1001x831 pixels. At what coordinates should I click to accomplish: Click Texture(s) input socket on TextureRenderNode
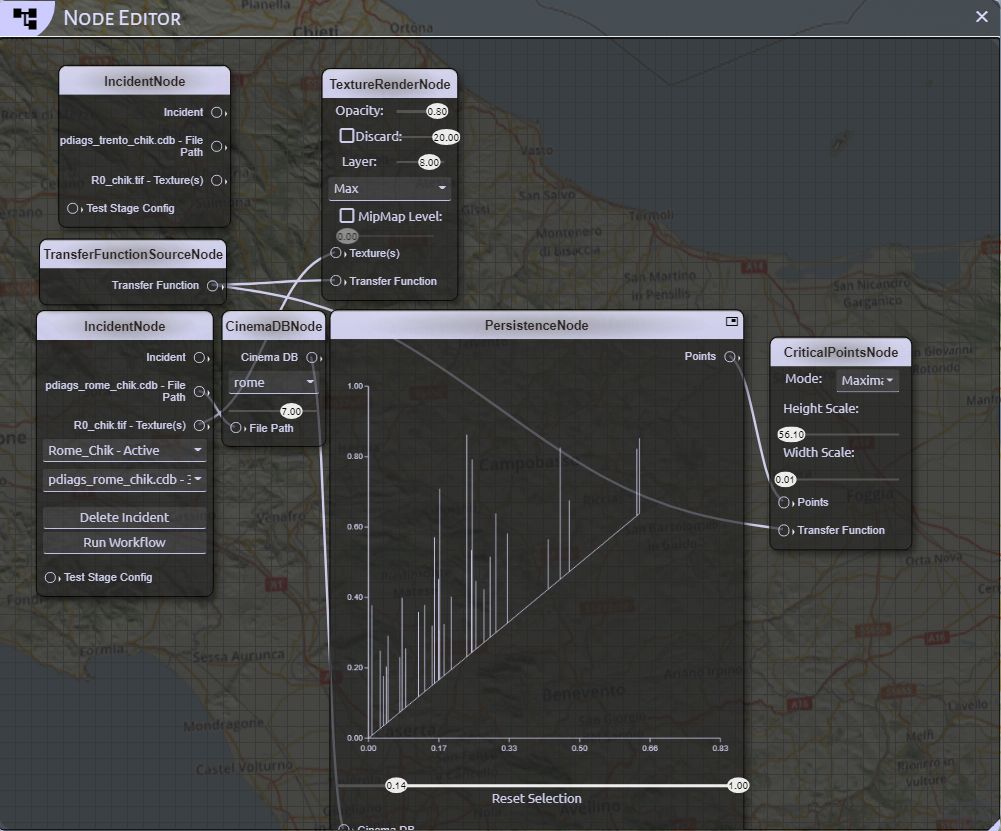(x=336, y=253)
